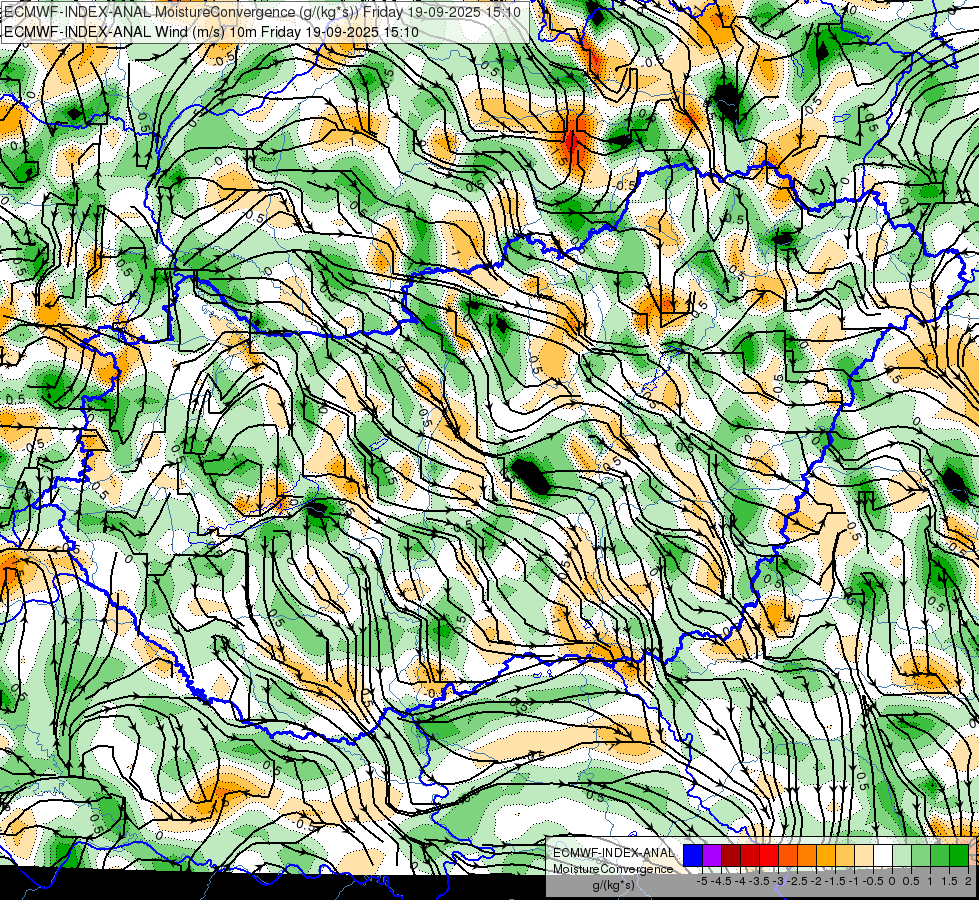Click the white legend swatch between -0.5 and 0

click(883, 856)
